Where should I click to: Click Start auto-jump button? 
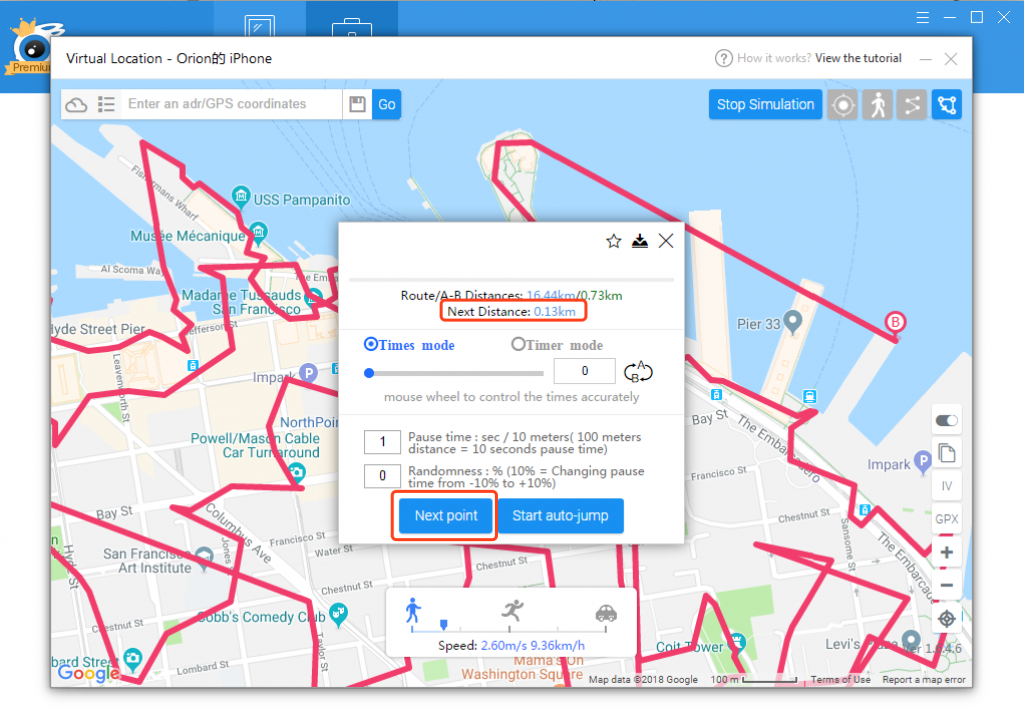560,516
